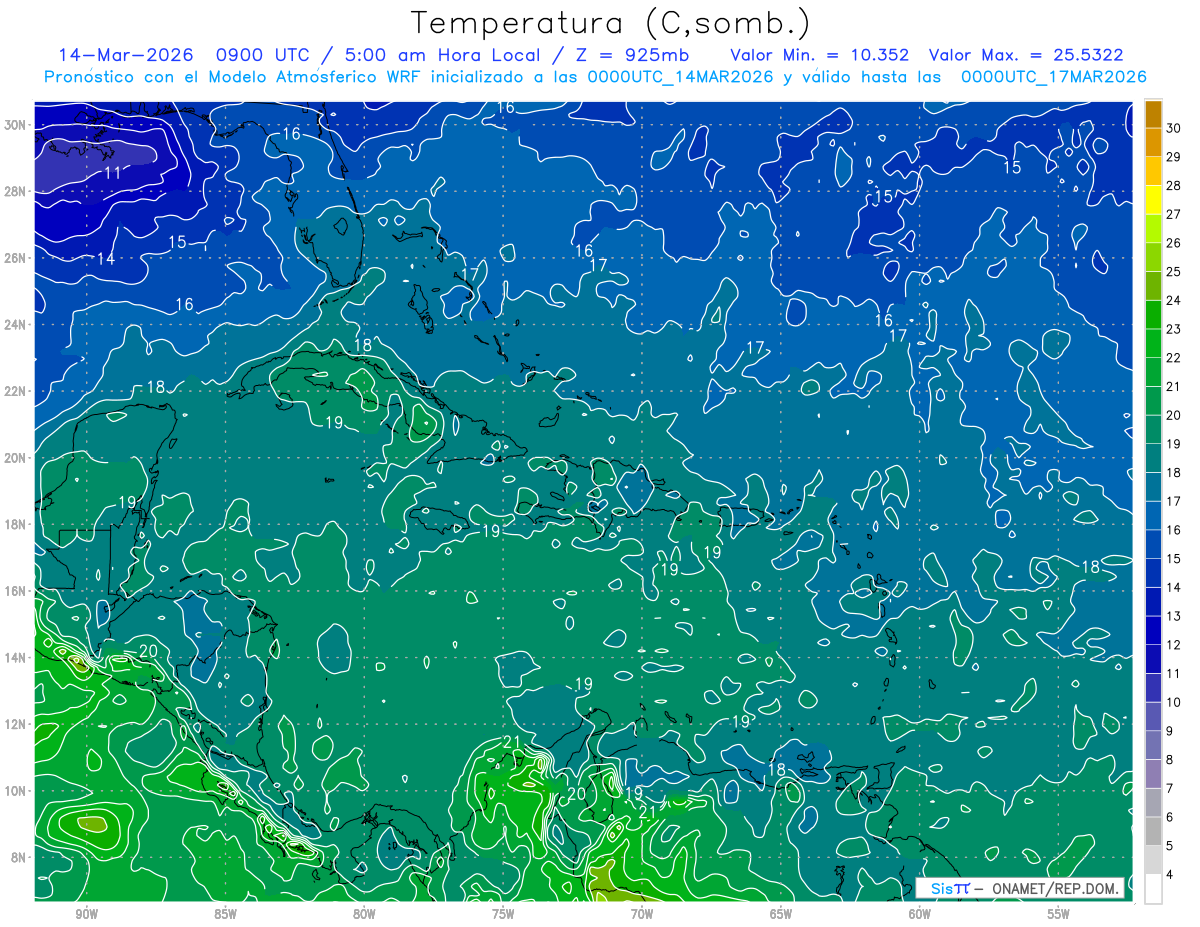This screenshot has height=927, width=1200.
Task: Click yellow color bar segment between 27 and 28
Action: (x=1153, y=199)
